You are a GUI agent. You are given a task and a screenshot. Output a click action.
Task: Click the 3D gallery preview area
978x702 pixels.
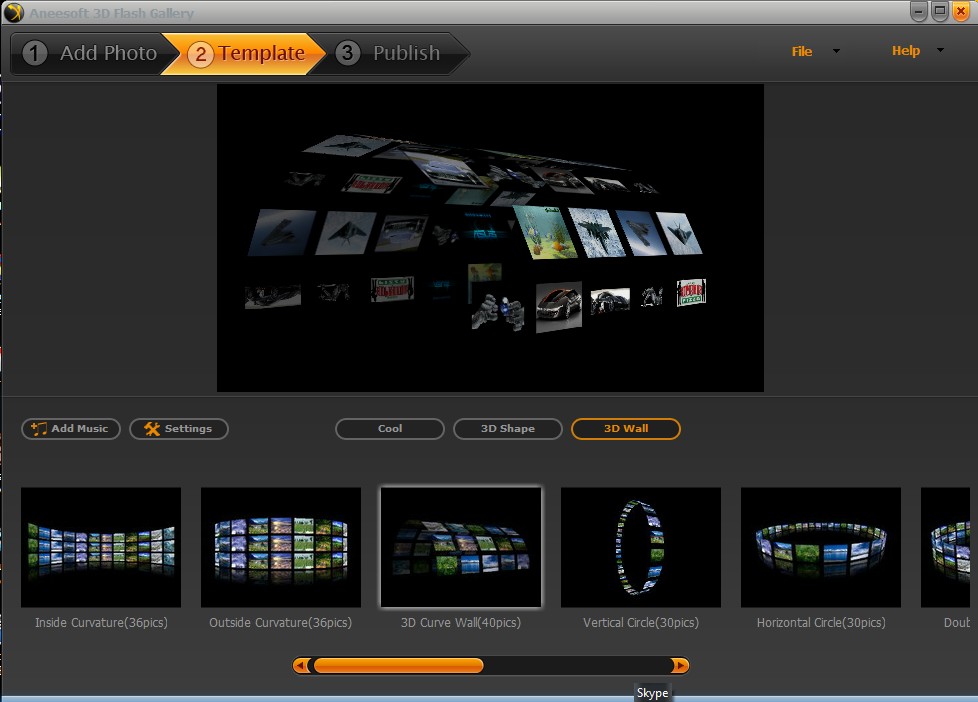[490, 238]
